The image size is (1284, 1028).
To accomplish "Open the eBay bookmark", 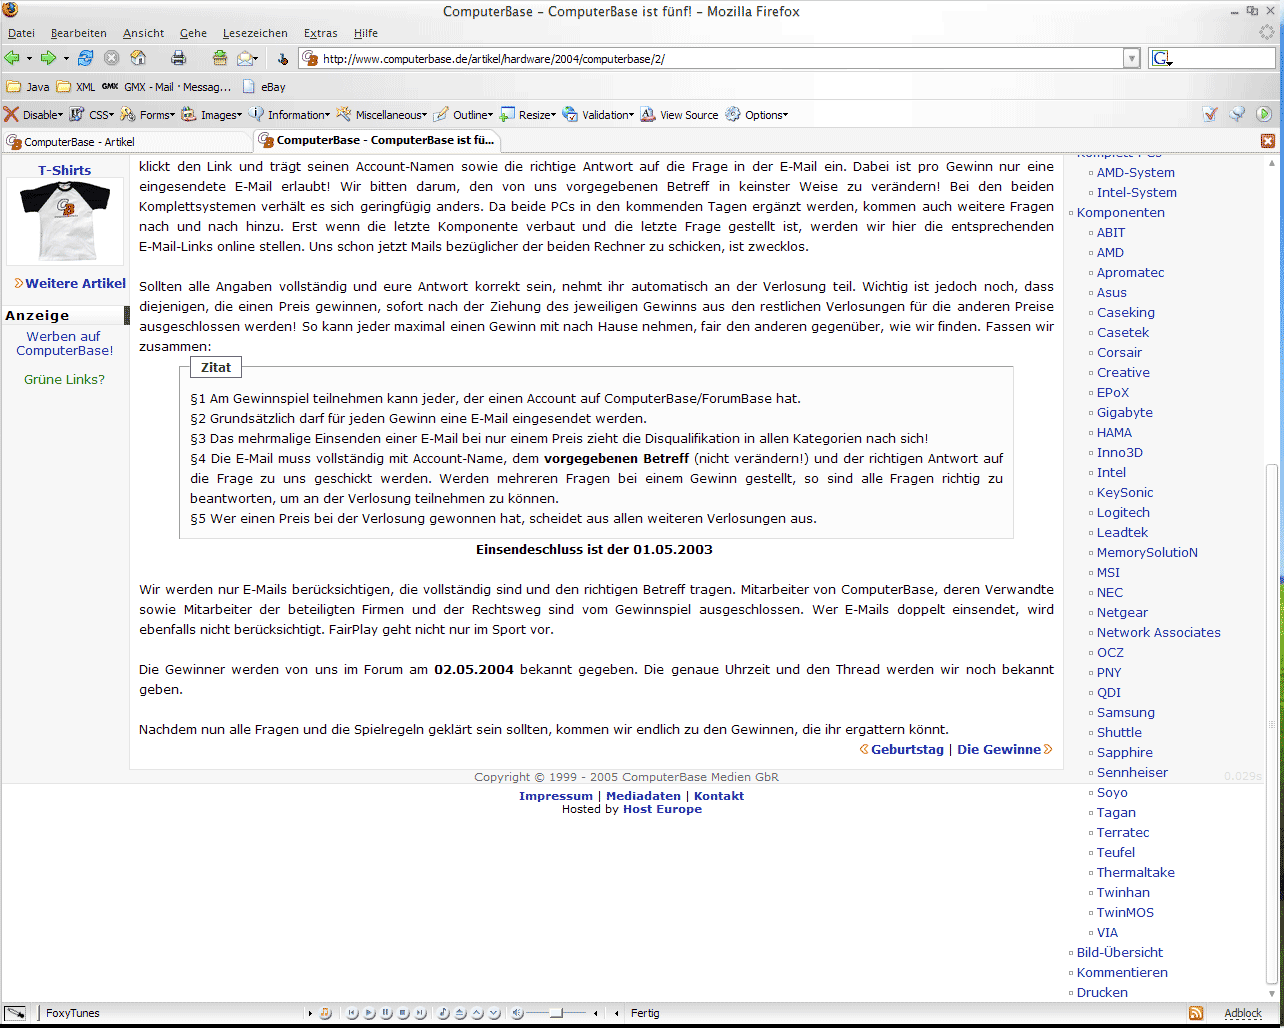I will click(x=263, y=87).
